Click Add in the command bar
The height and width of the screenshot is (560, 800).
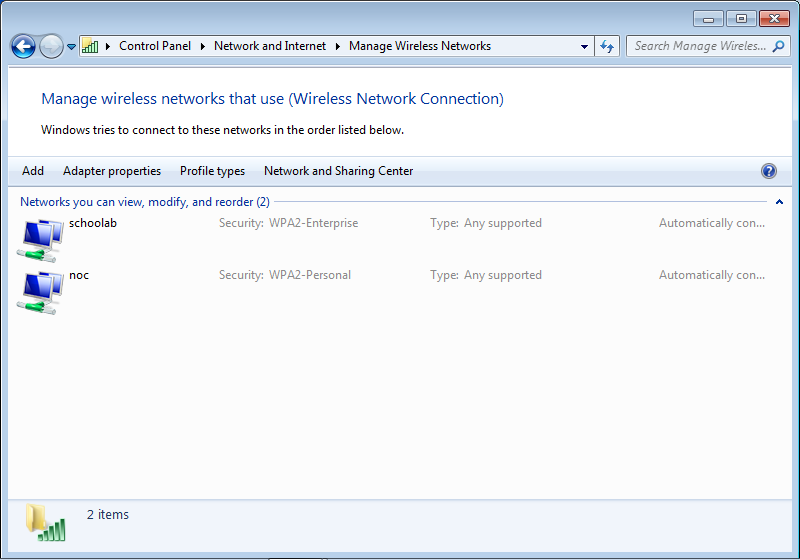coord(33,171)
